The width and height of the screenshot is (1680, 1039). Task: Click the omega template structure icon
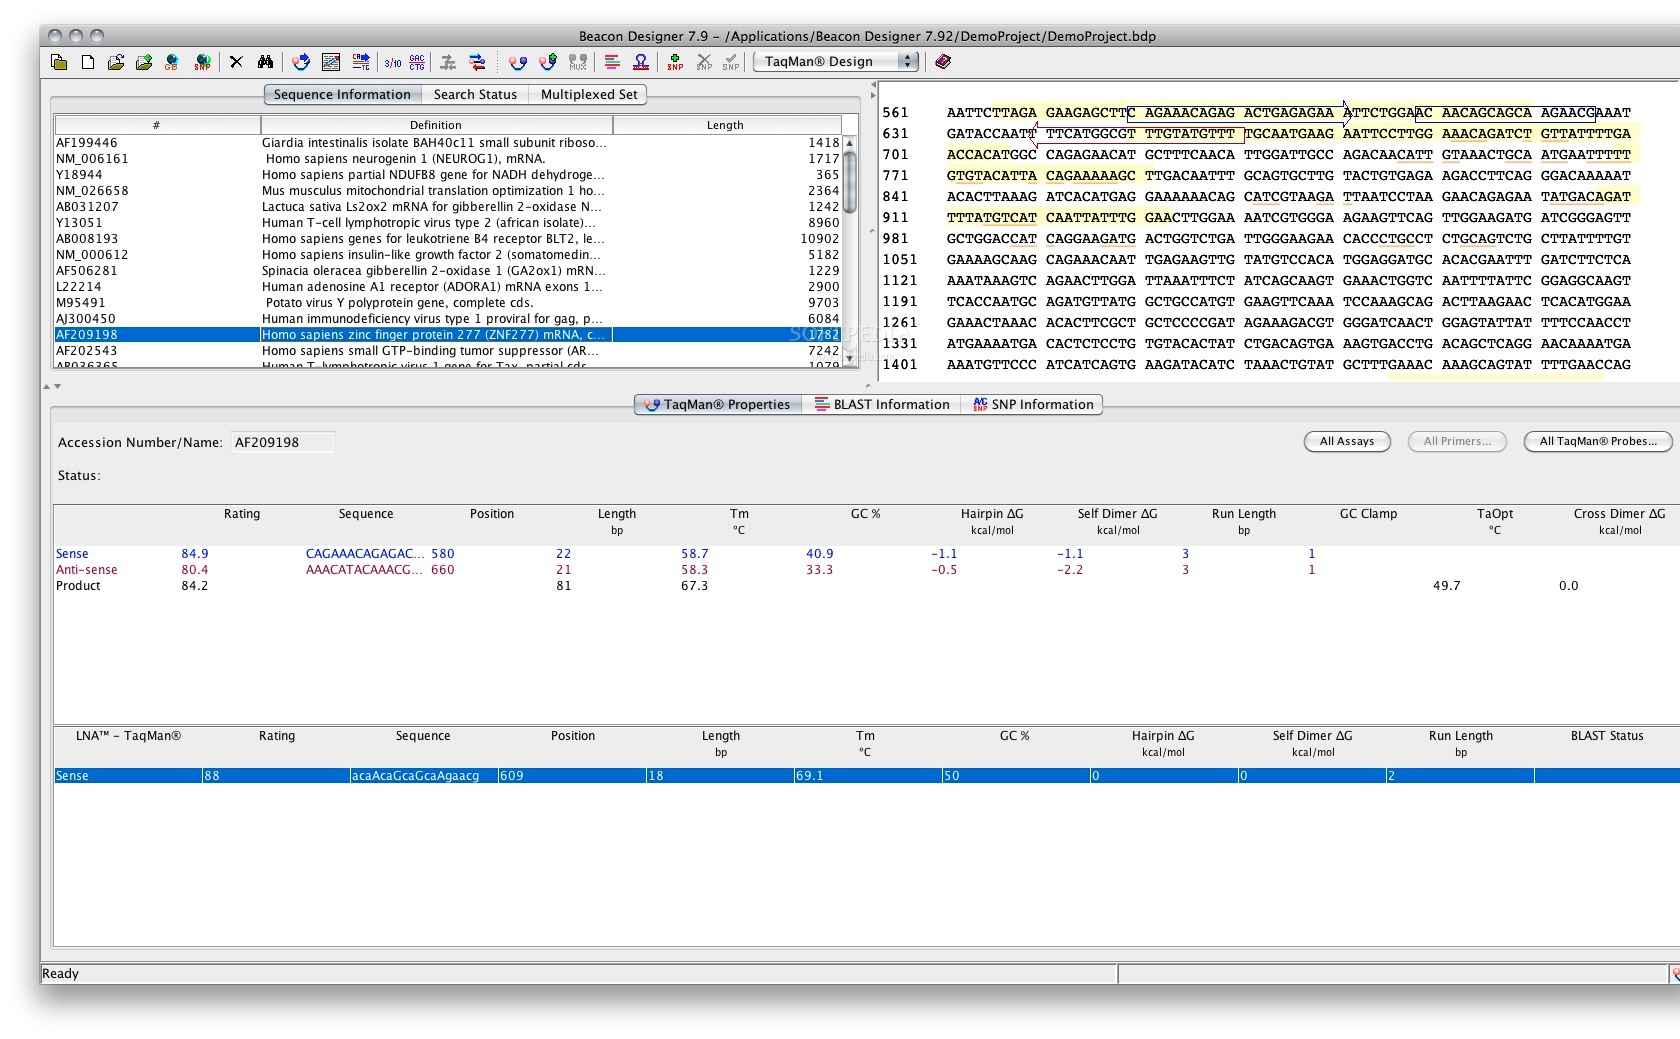click(641, 62)
